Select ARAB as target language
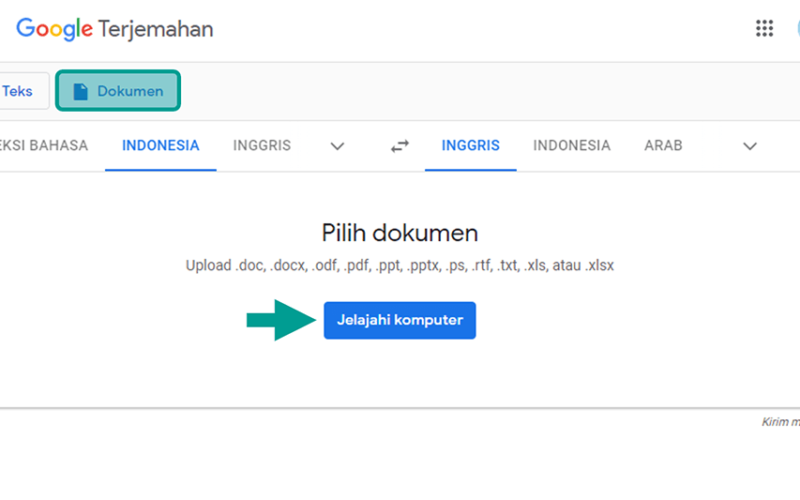Screen dimensions: 800x500 pyautogui.click(x=663, y=146)
